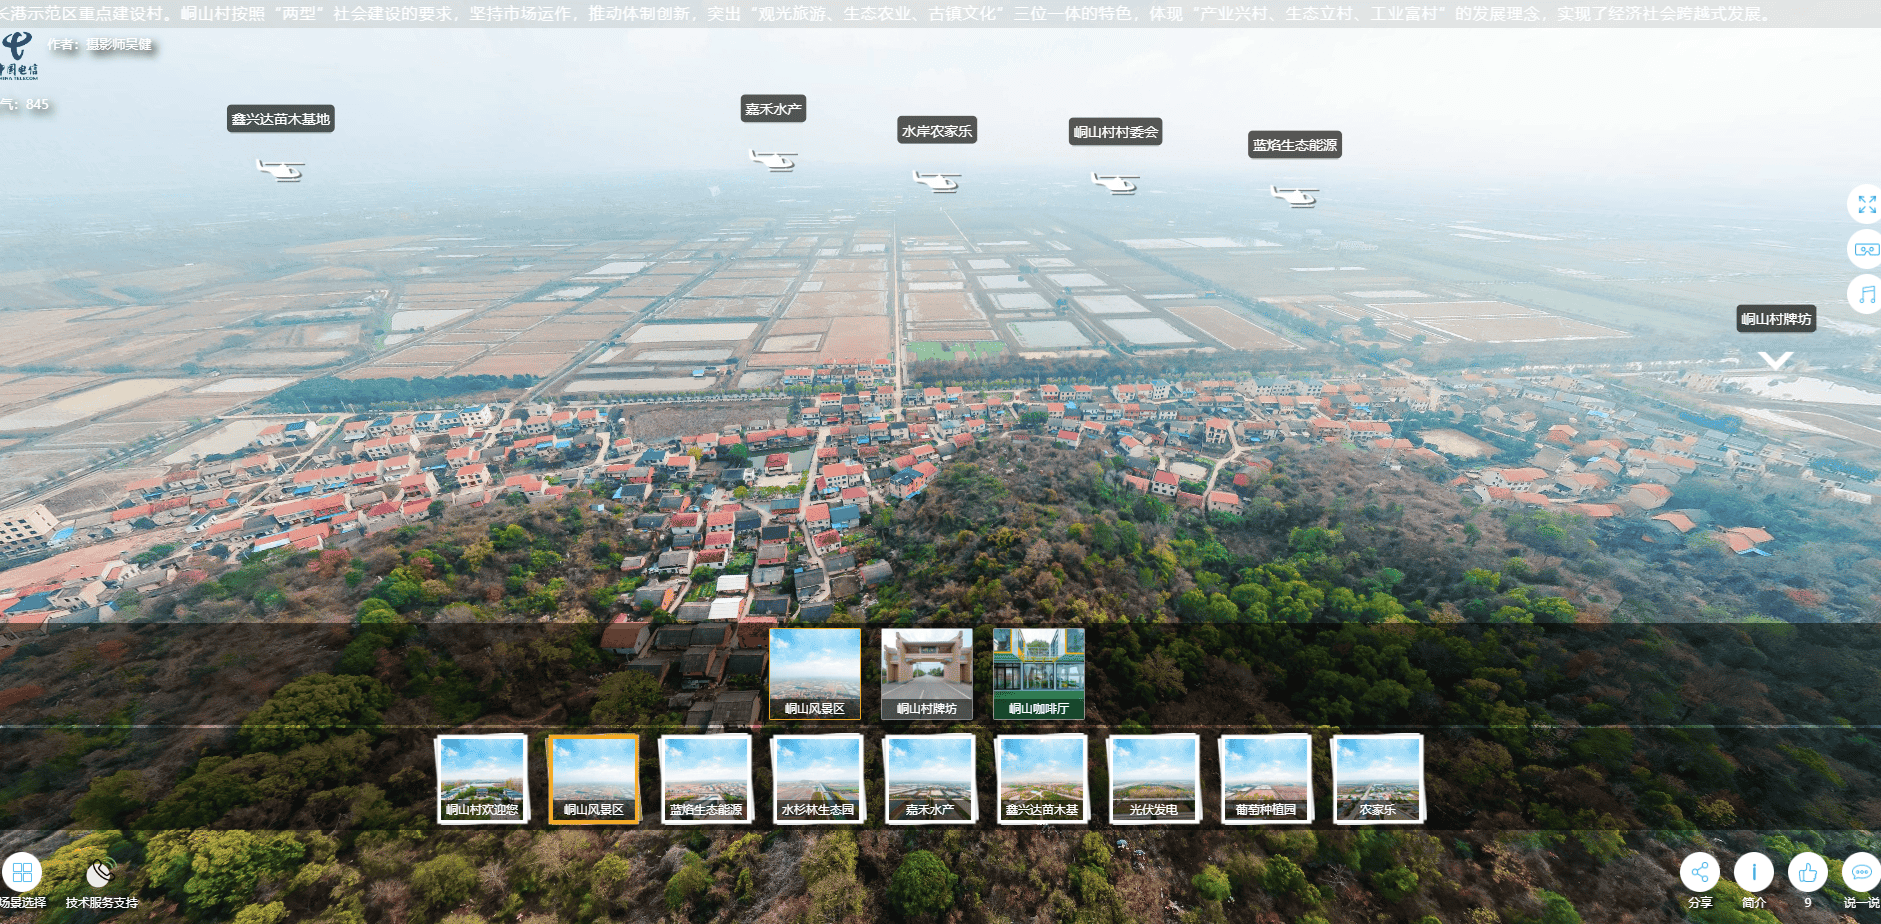Click helicopter hotspot under 鑫兴达苗木基地
The height and width of the screenshot is (924, 1881).
coord(280,169)
